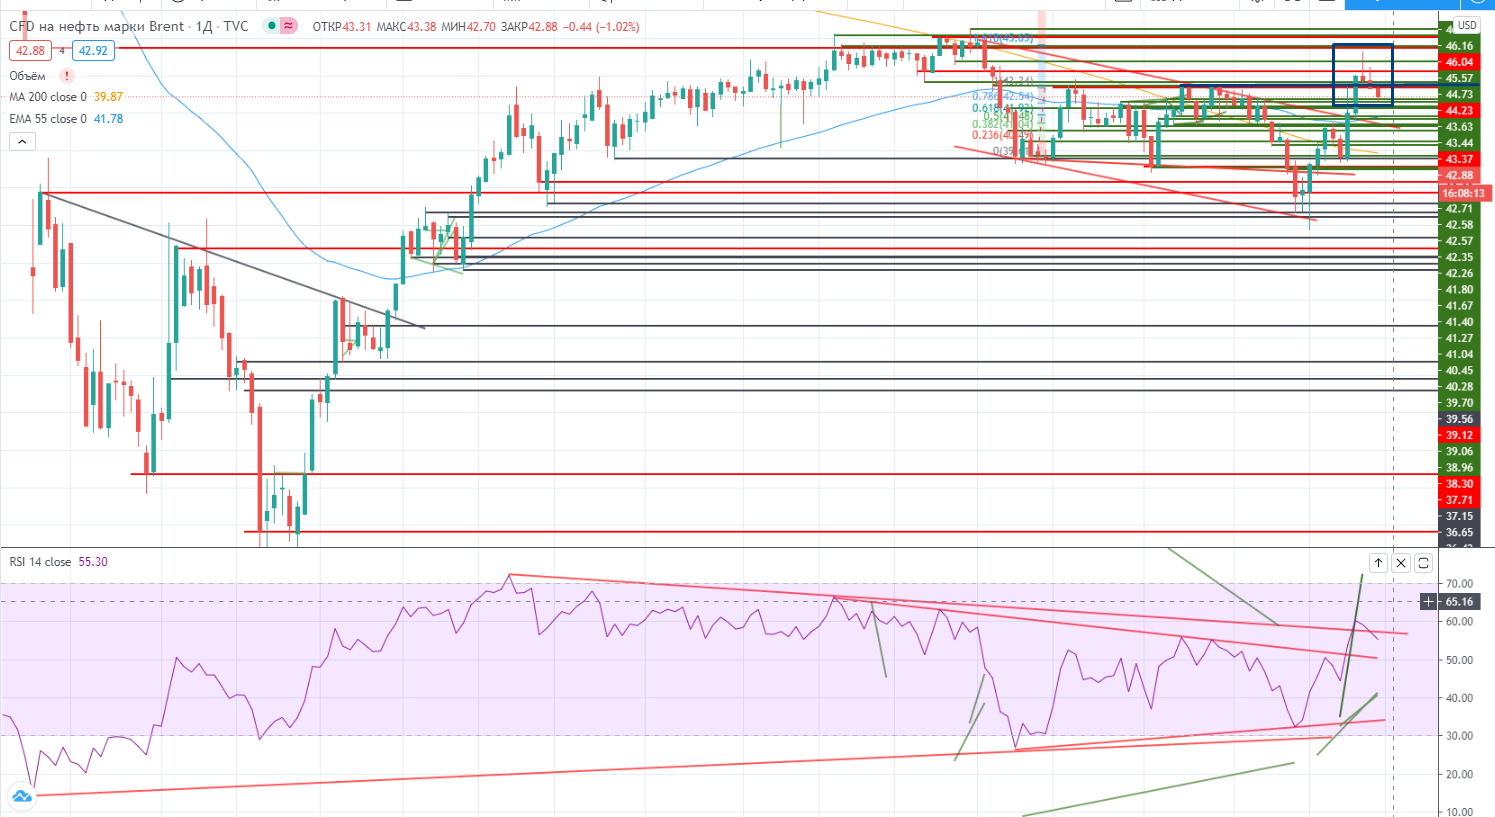Click the 60.00 label on RSI scale
This screenshot has height=817, width=1495.
point(1459,621)
